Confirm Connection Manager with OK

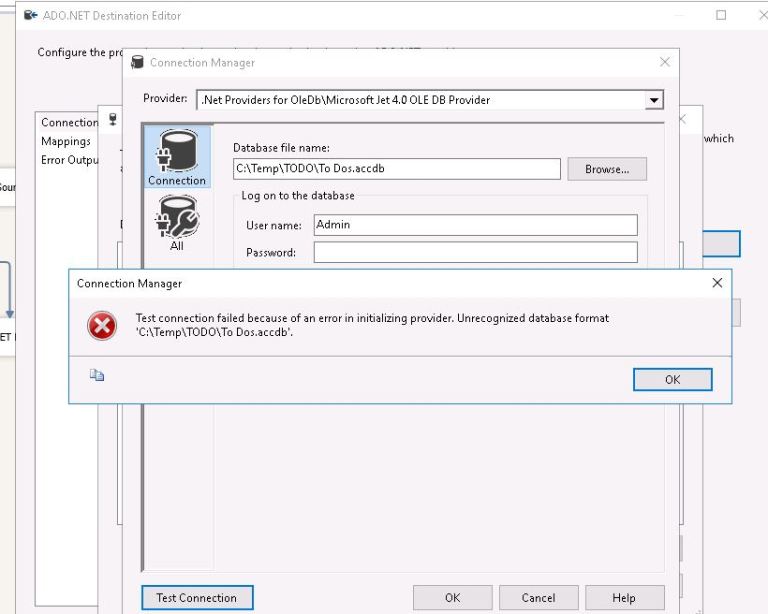[x=453, y=598]
